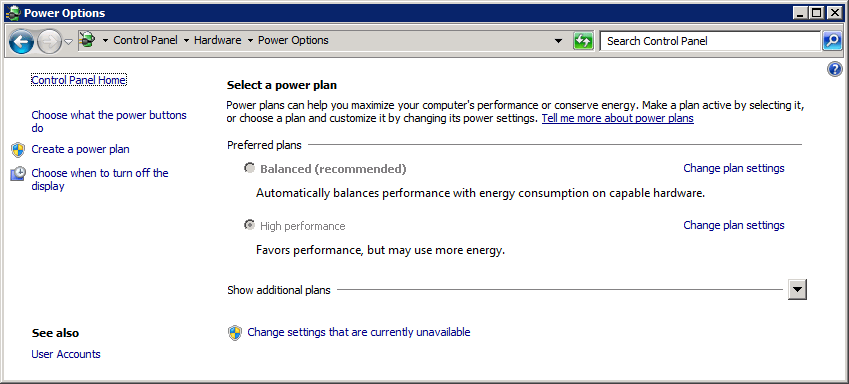Click the shield icon by Change settings unavailable

(234, 333)
